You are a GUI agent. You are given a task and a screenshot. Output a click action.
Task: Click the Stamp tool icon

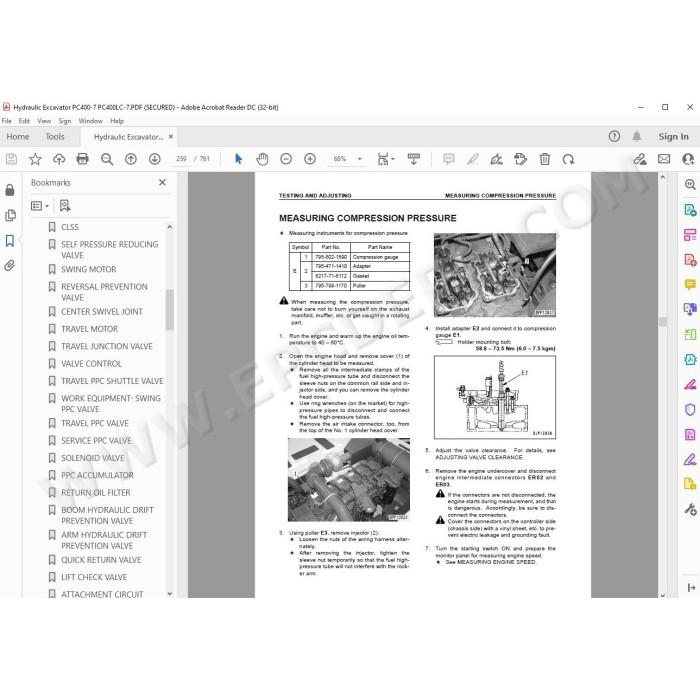point(521,159)
